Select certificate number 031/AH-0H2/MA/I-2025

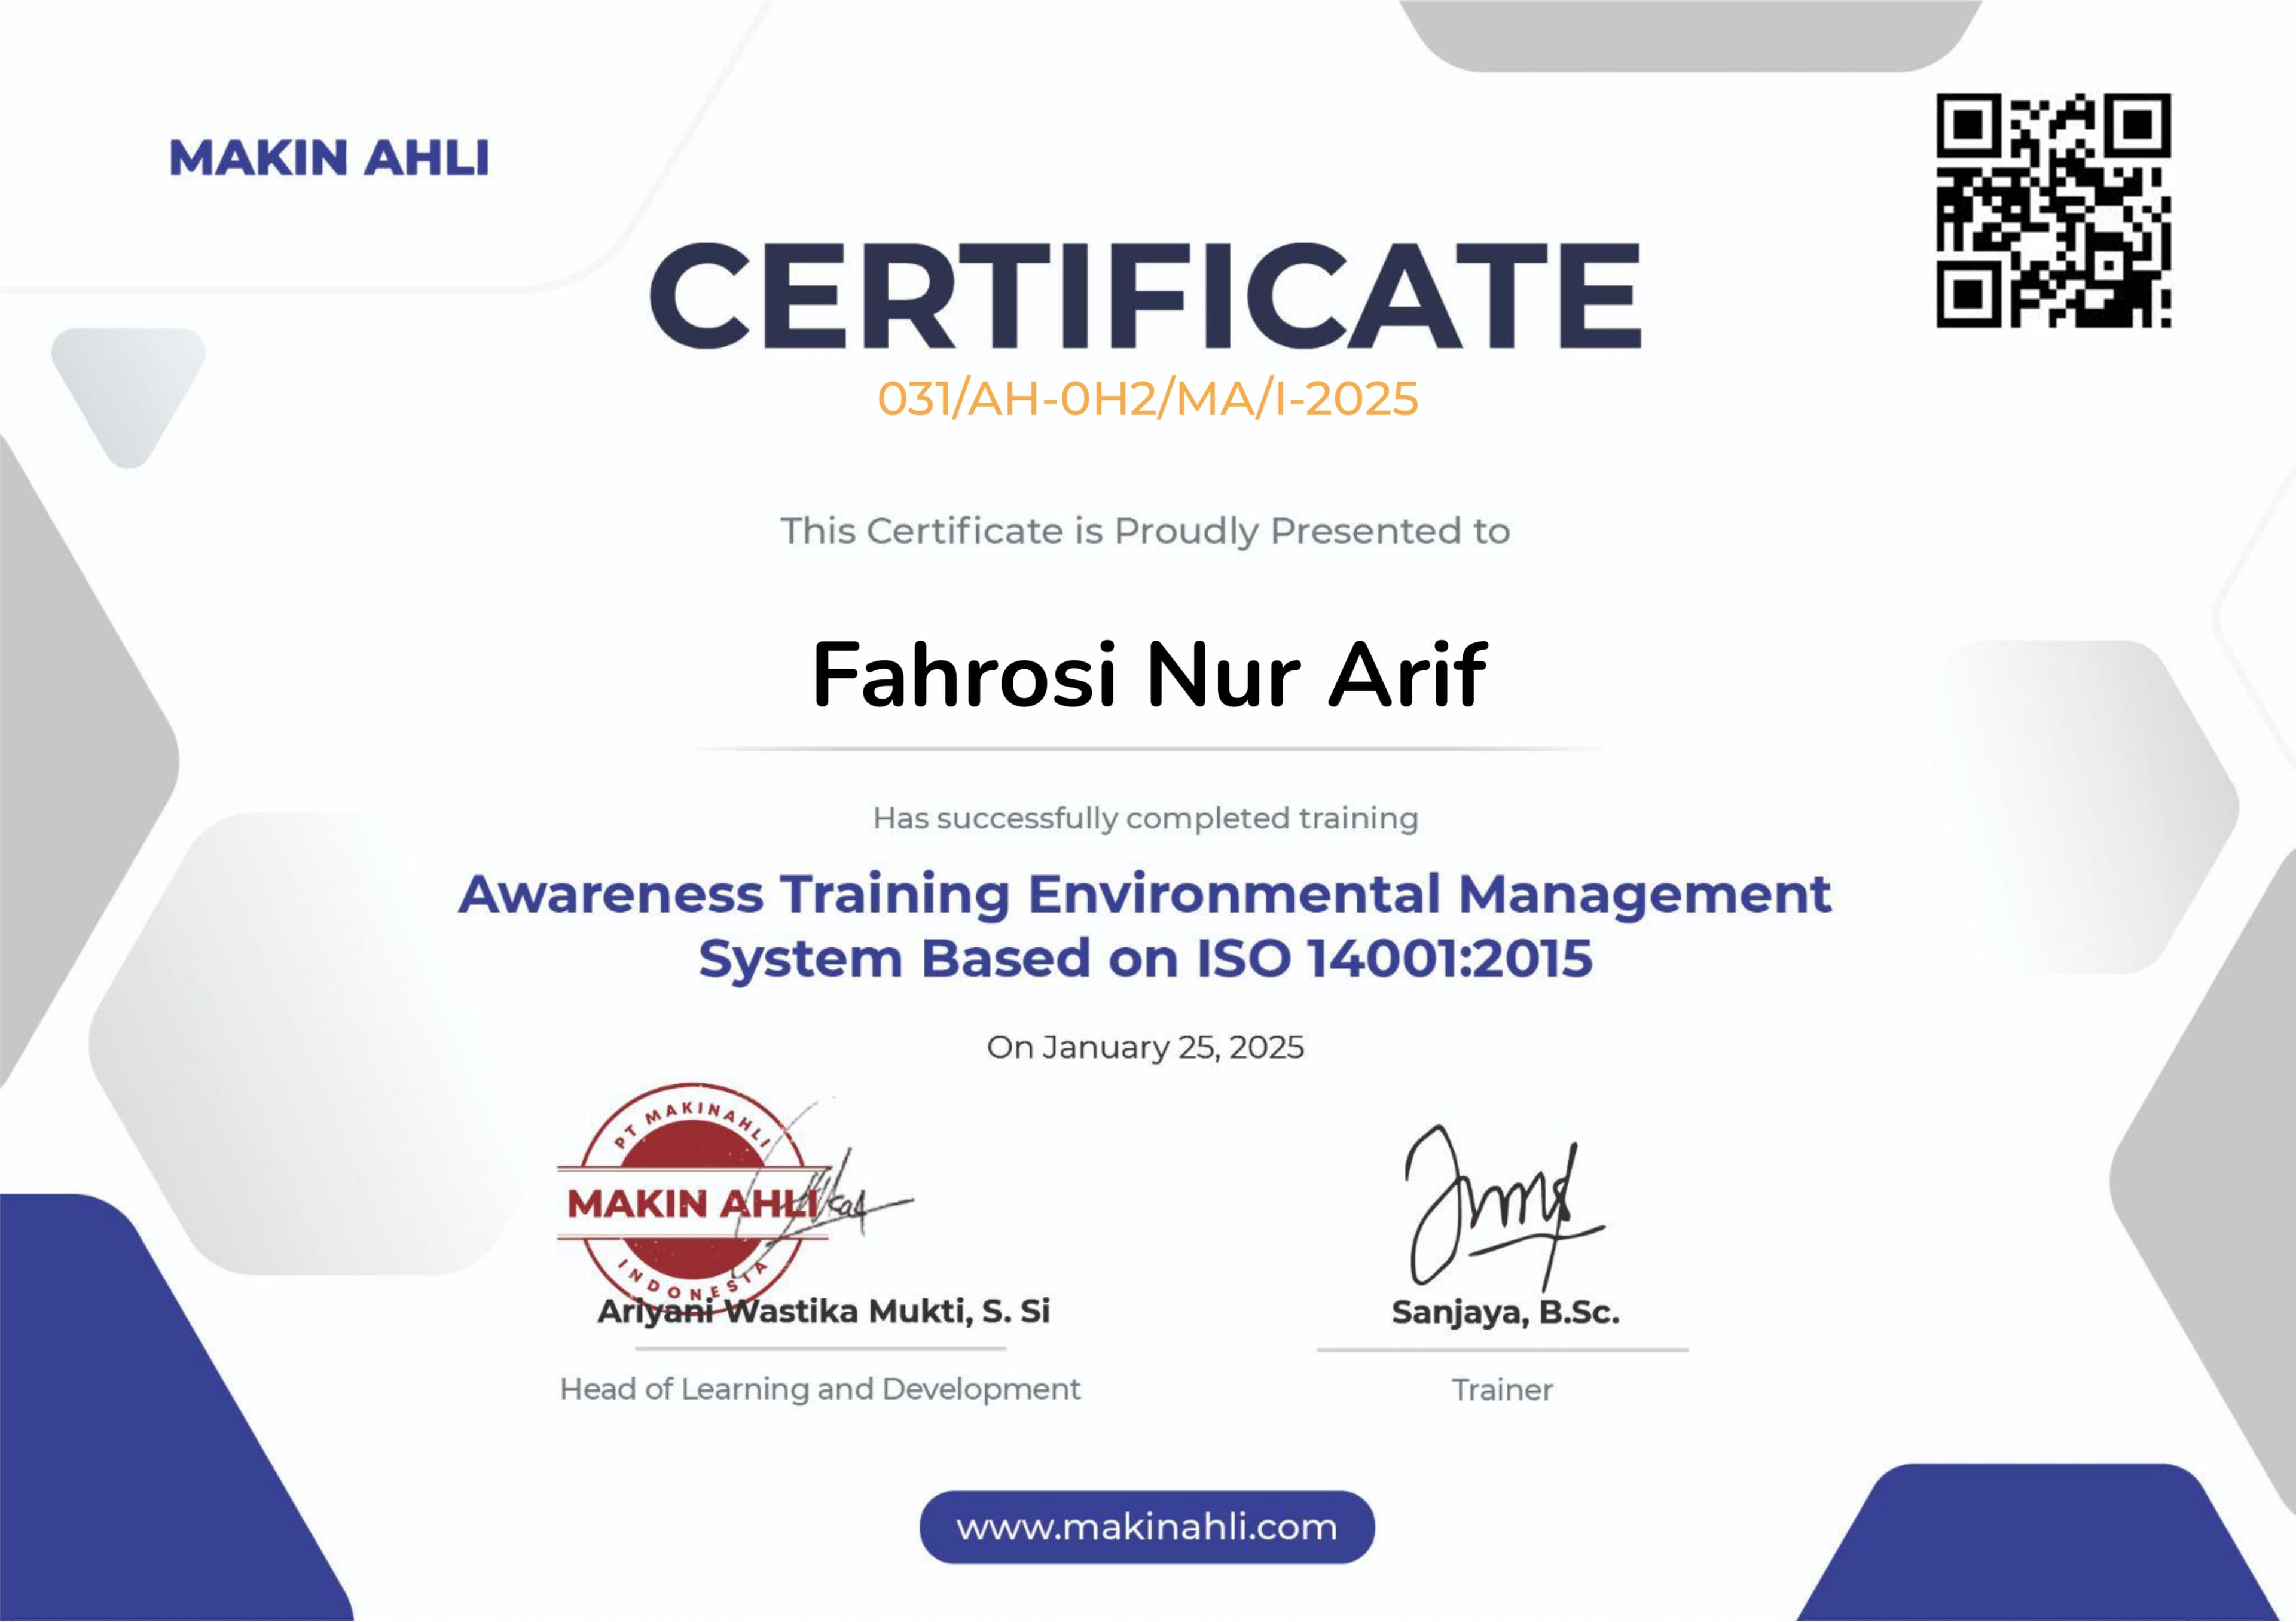pos(1147,398)
